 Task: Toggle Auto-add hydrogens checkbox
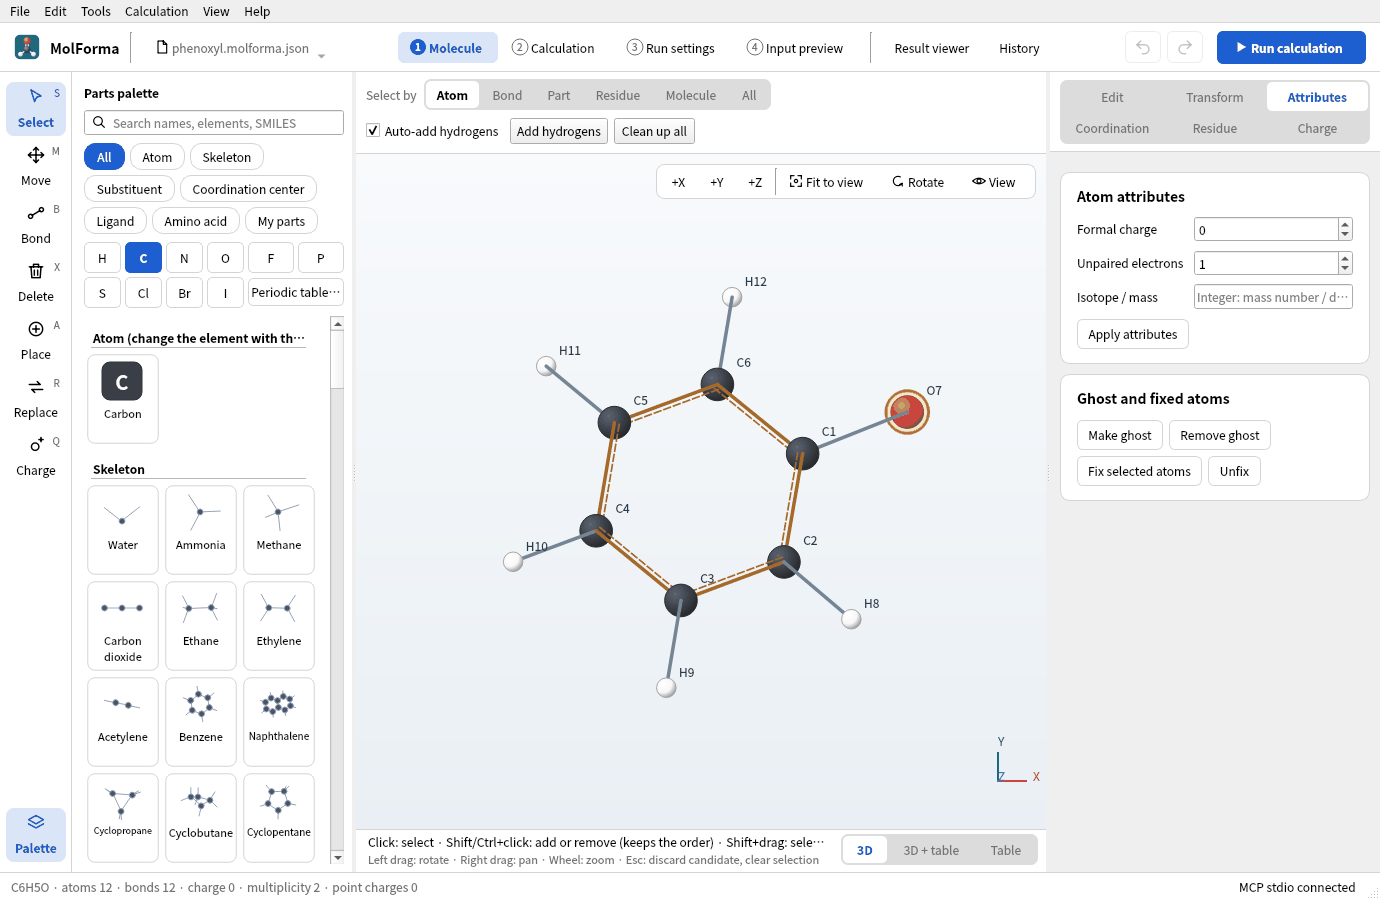[373, 131]
